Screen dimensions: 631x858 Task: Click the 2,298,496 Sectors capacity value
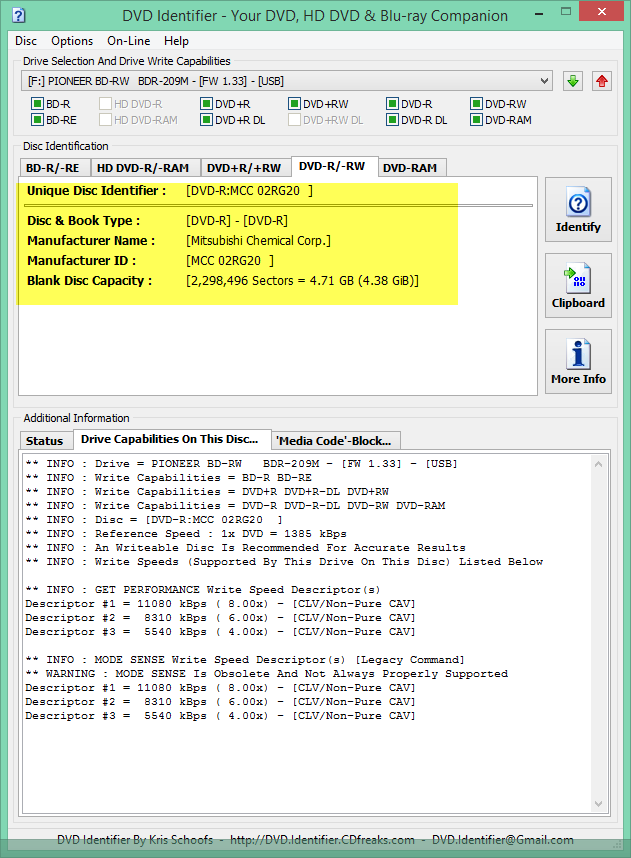[x=303, y=281]
